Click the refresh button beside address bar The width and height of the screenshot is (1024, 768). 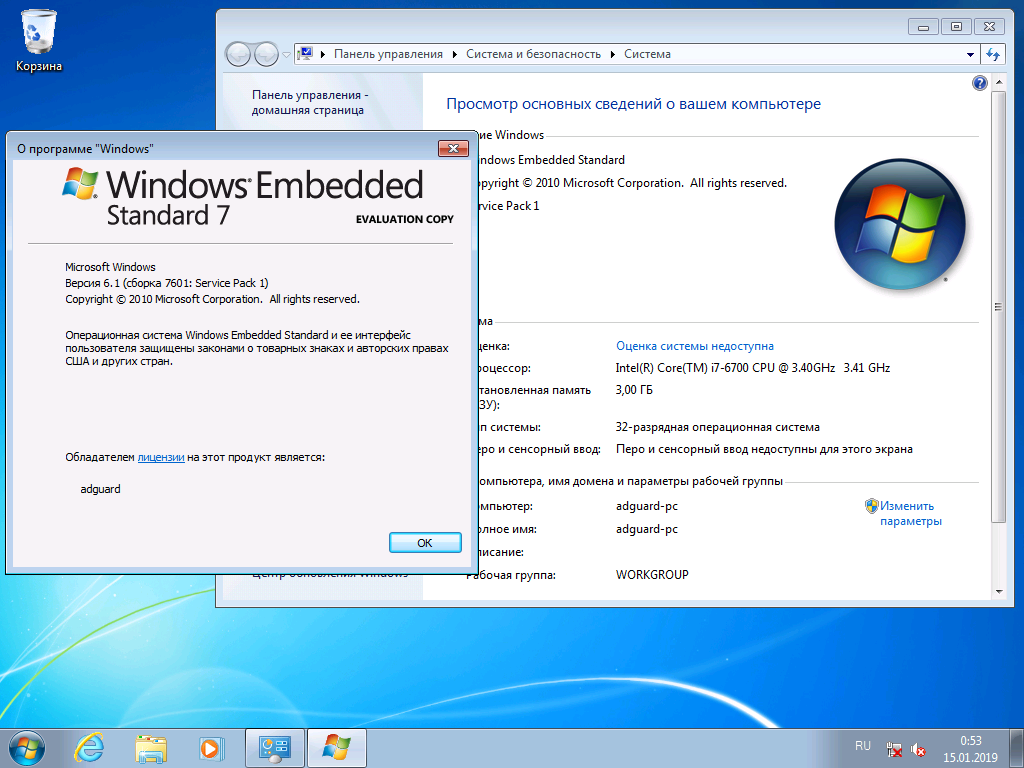tap(993, 54)
